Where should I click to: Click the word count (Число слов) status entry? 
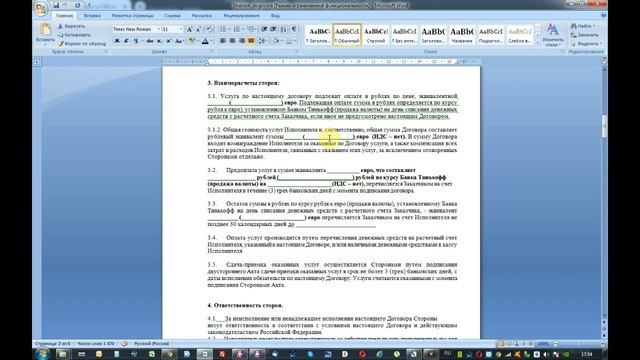tap(96, 344)
